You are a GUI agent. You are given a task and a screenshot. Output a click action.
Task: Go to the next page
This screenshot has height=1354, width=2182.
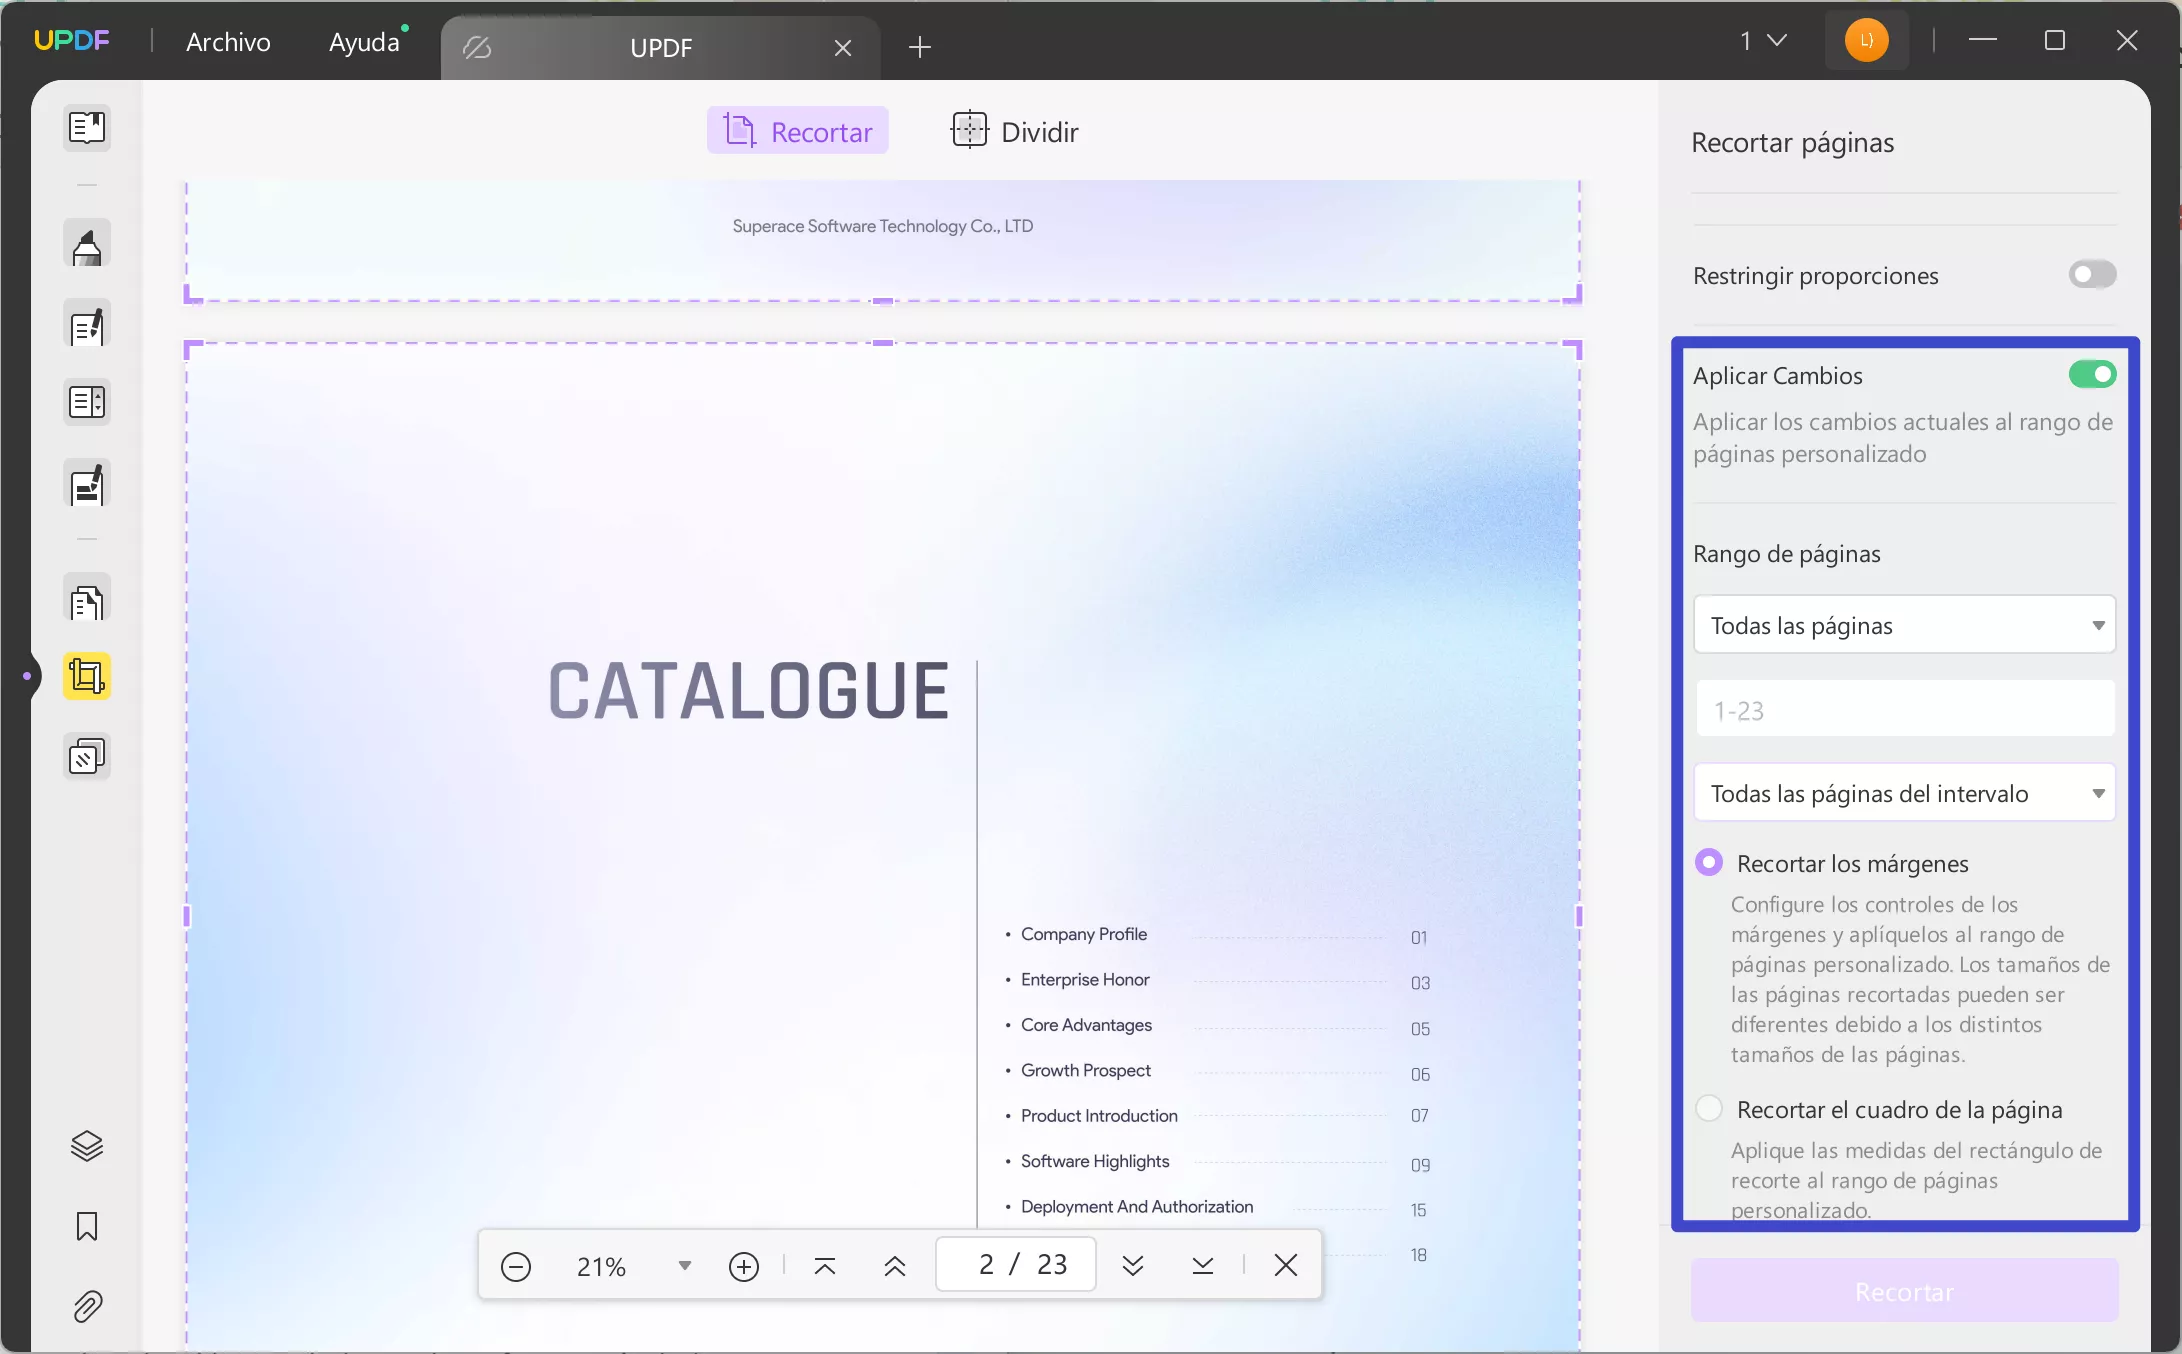(x=1133, y=1266)
